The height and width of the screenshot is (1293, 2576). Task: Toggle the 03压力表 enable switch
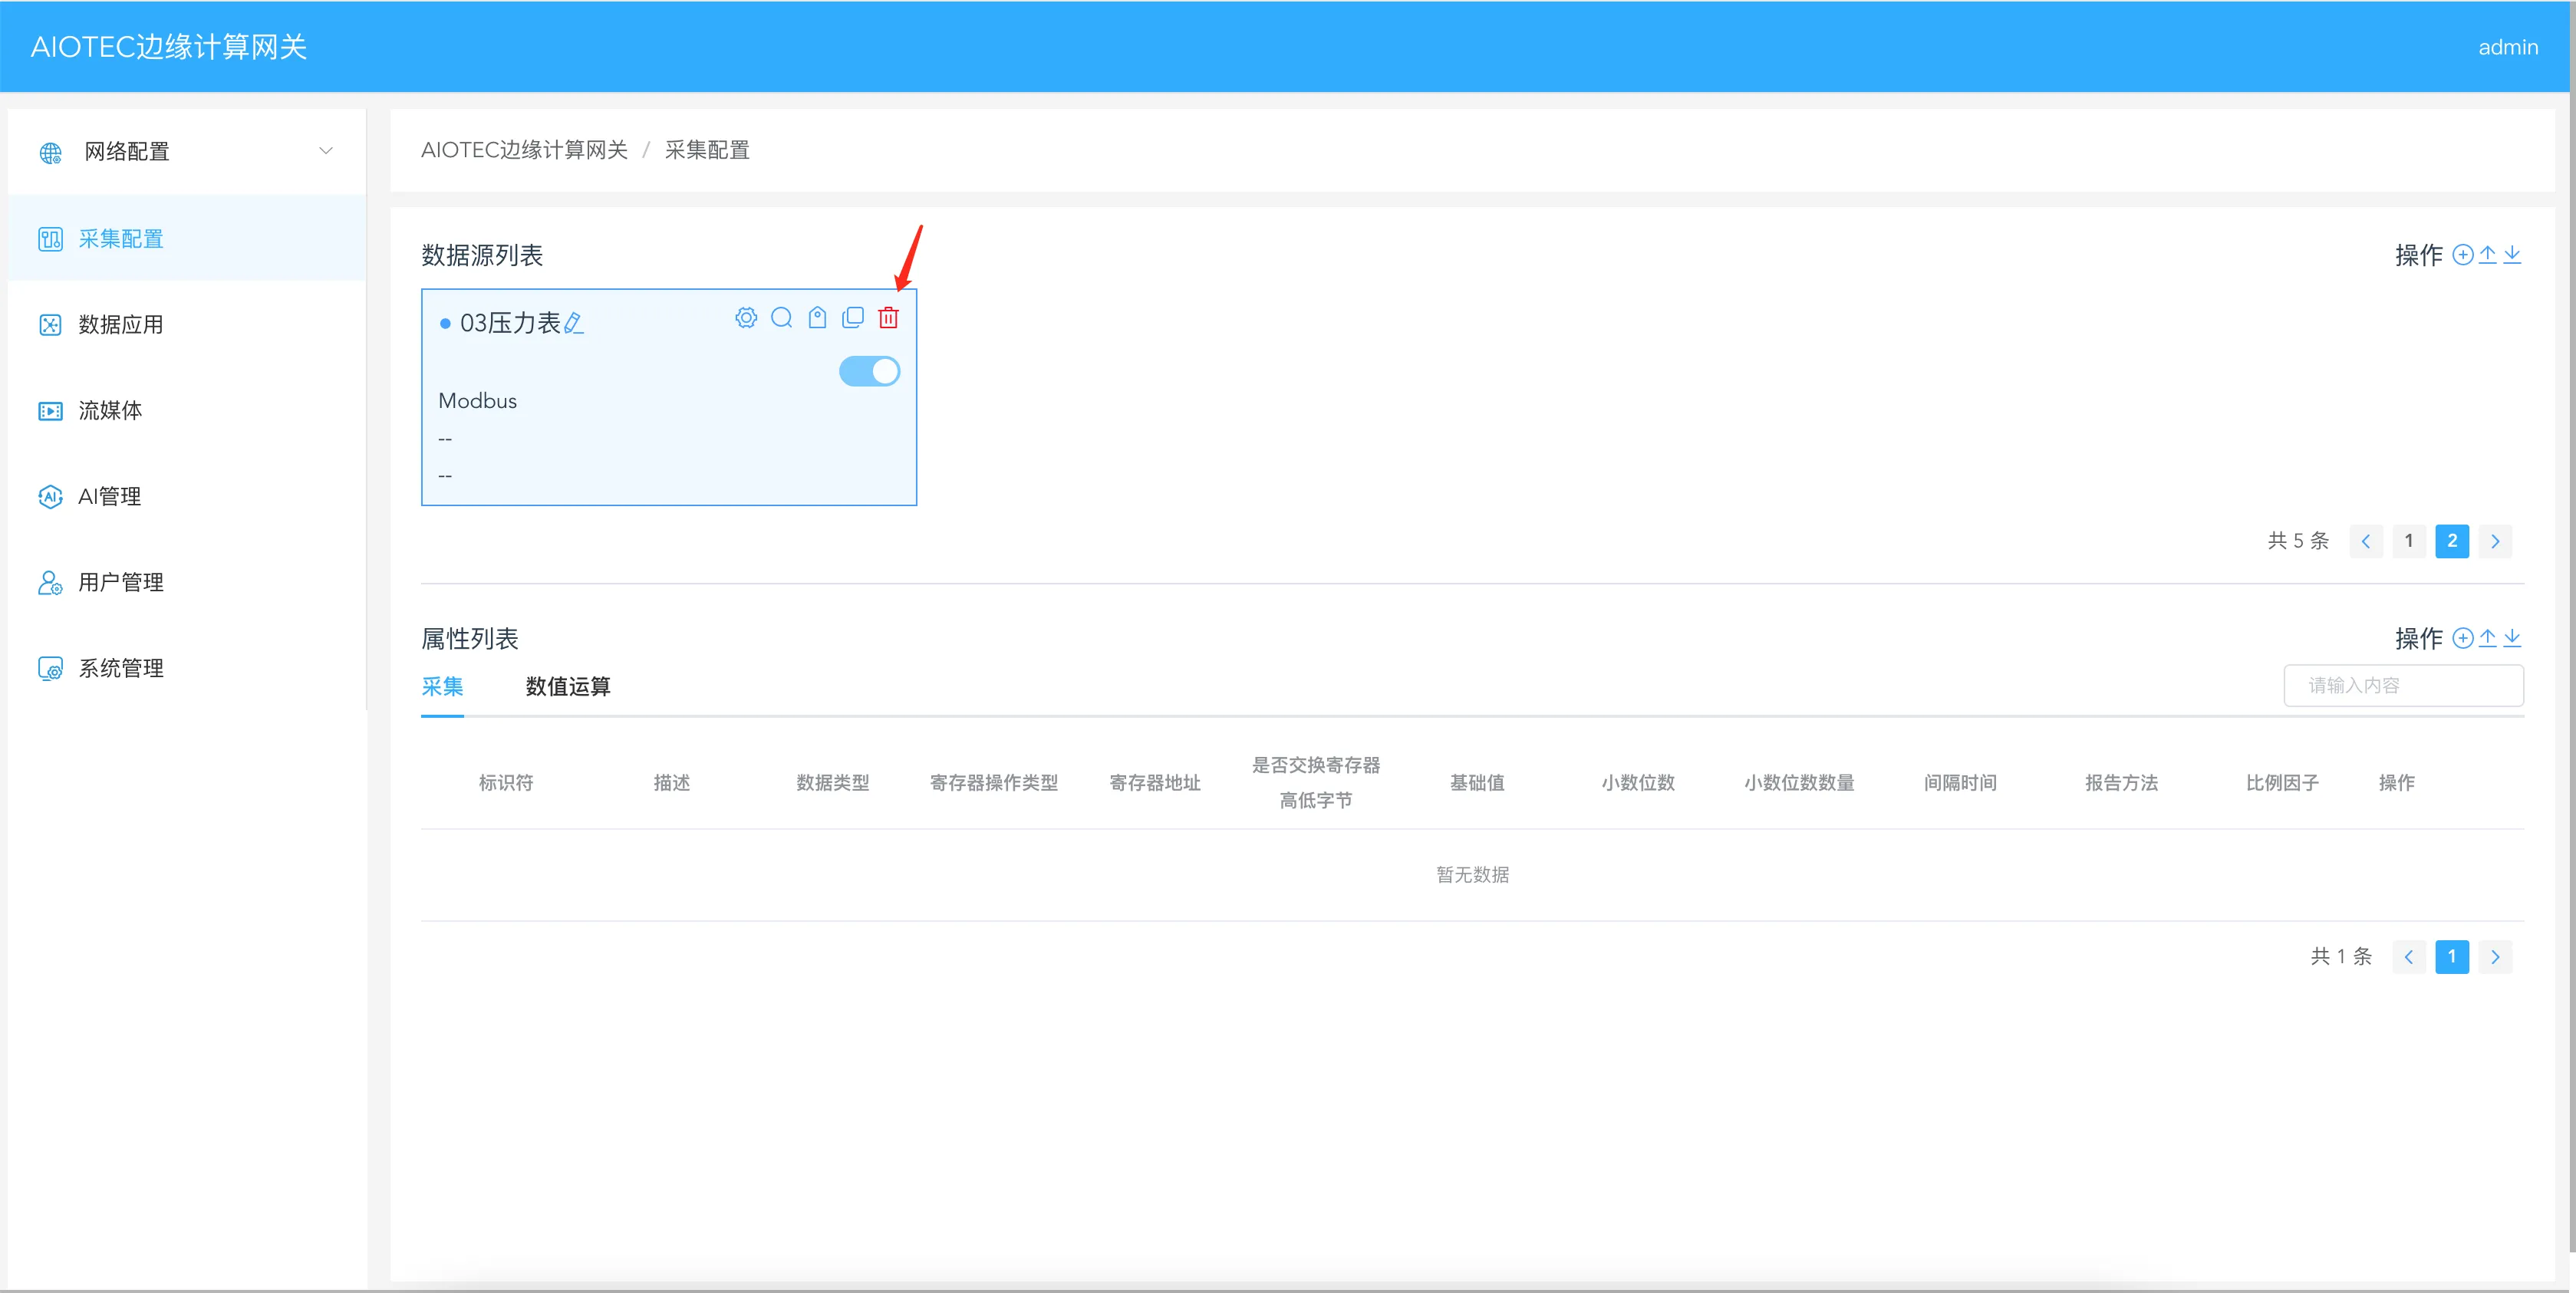[869, 371]
